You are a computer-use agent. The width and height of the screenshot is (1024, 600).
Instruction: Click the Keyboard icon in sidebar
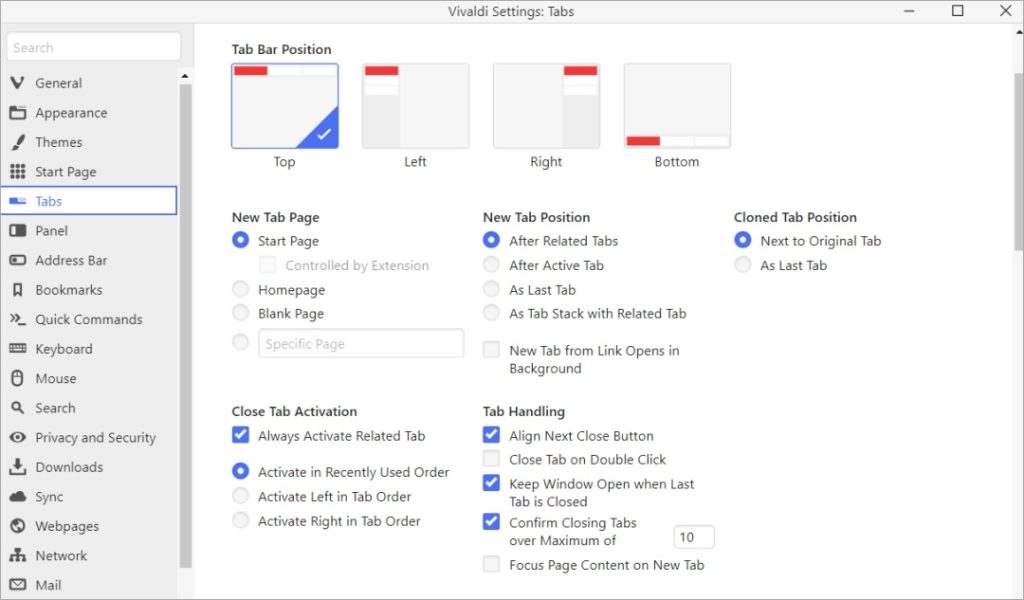tap(18, 349)
